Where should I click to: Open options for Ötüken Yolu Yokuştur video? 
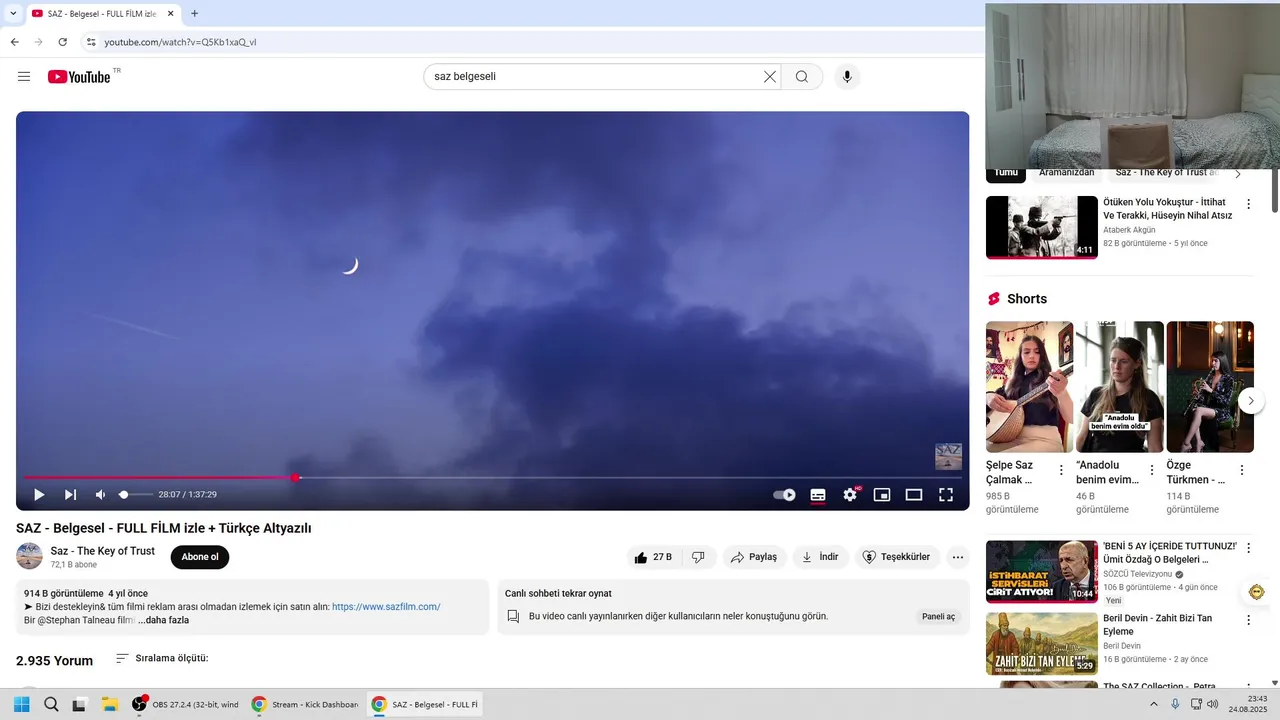(1248, 204)
